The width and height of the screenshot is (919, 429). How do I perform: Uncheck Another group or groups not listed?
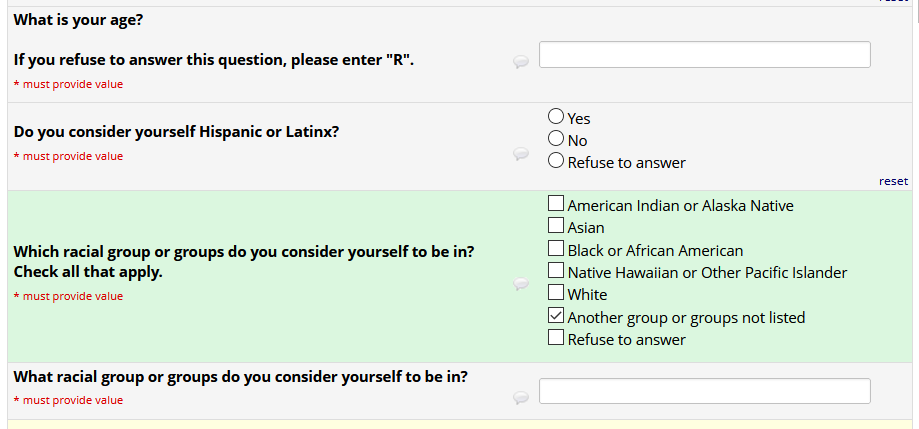[557, 316]
